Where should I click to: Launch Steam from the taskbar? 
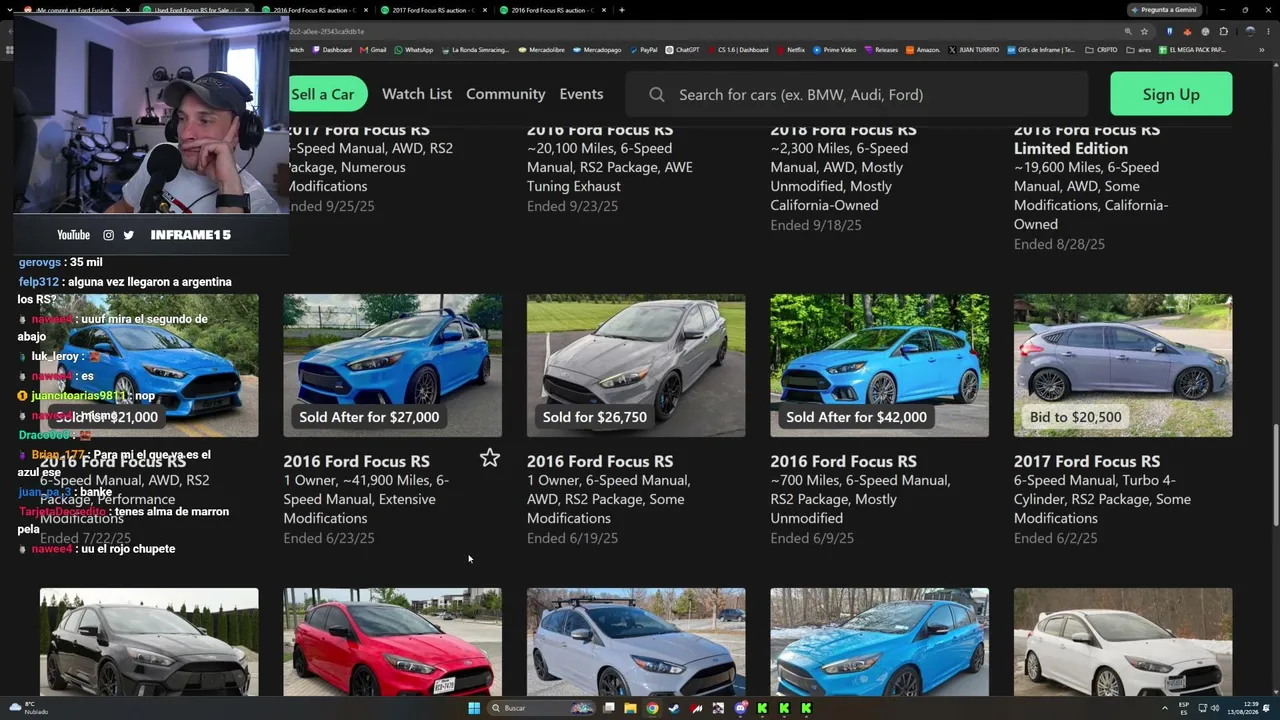(x=674, y=708)
